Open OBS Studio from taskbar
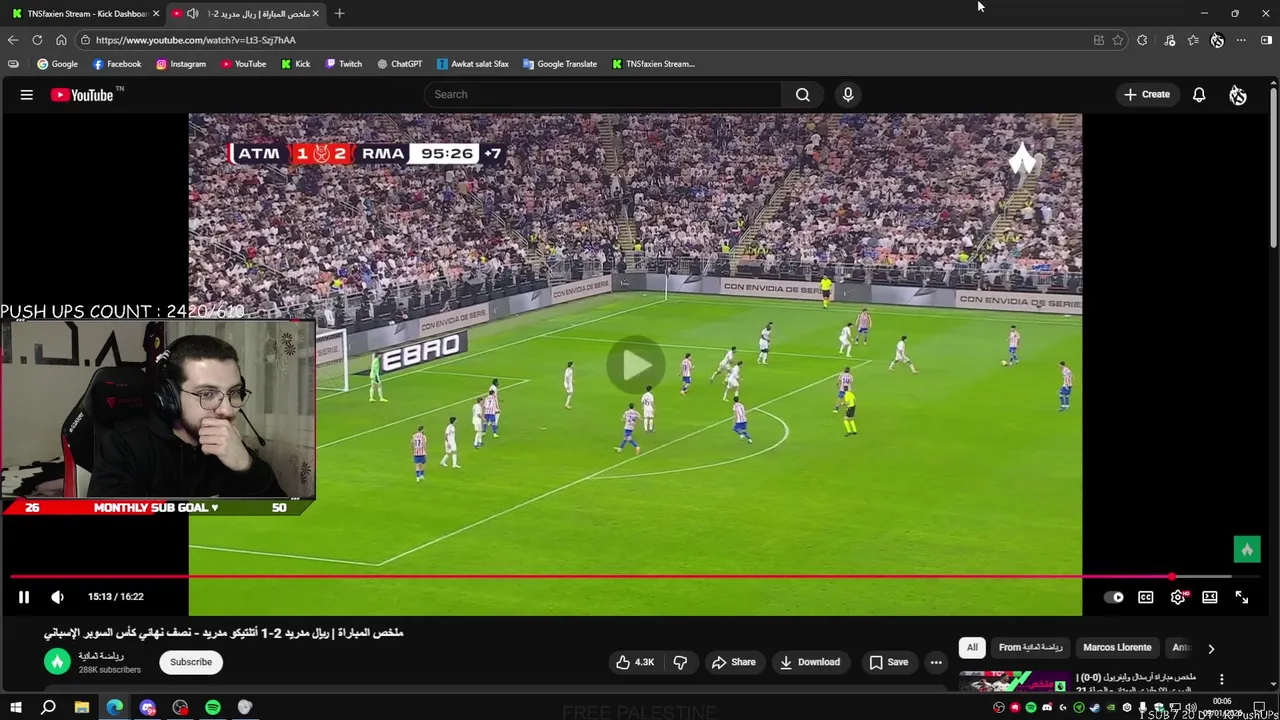 point(180,708)
